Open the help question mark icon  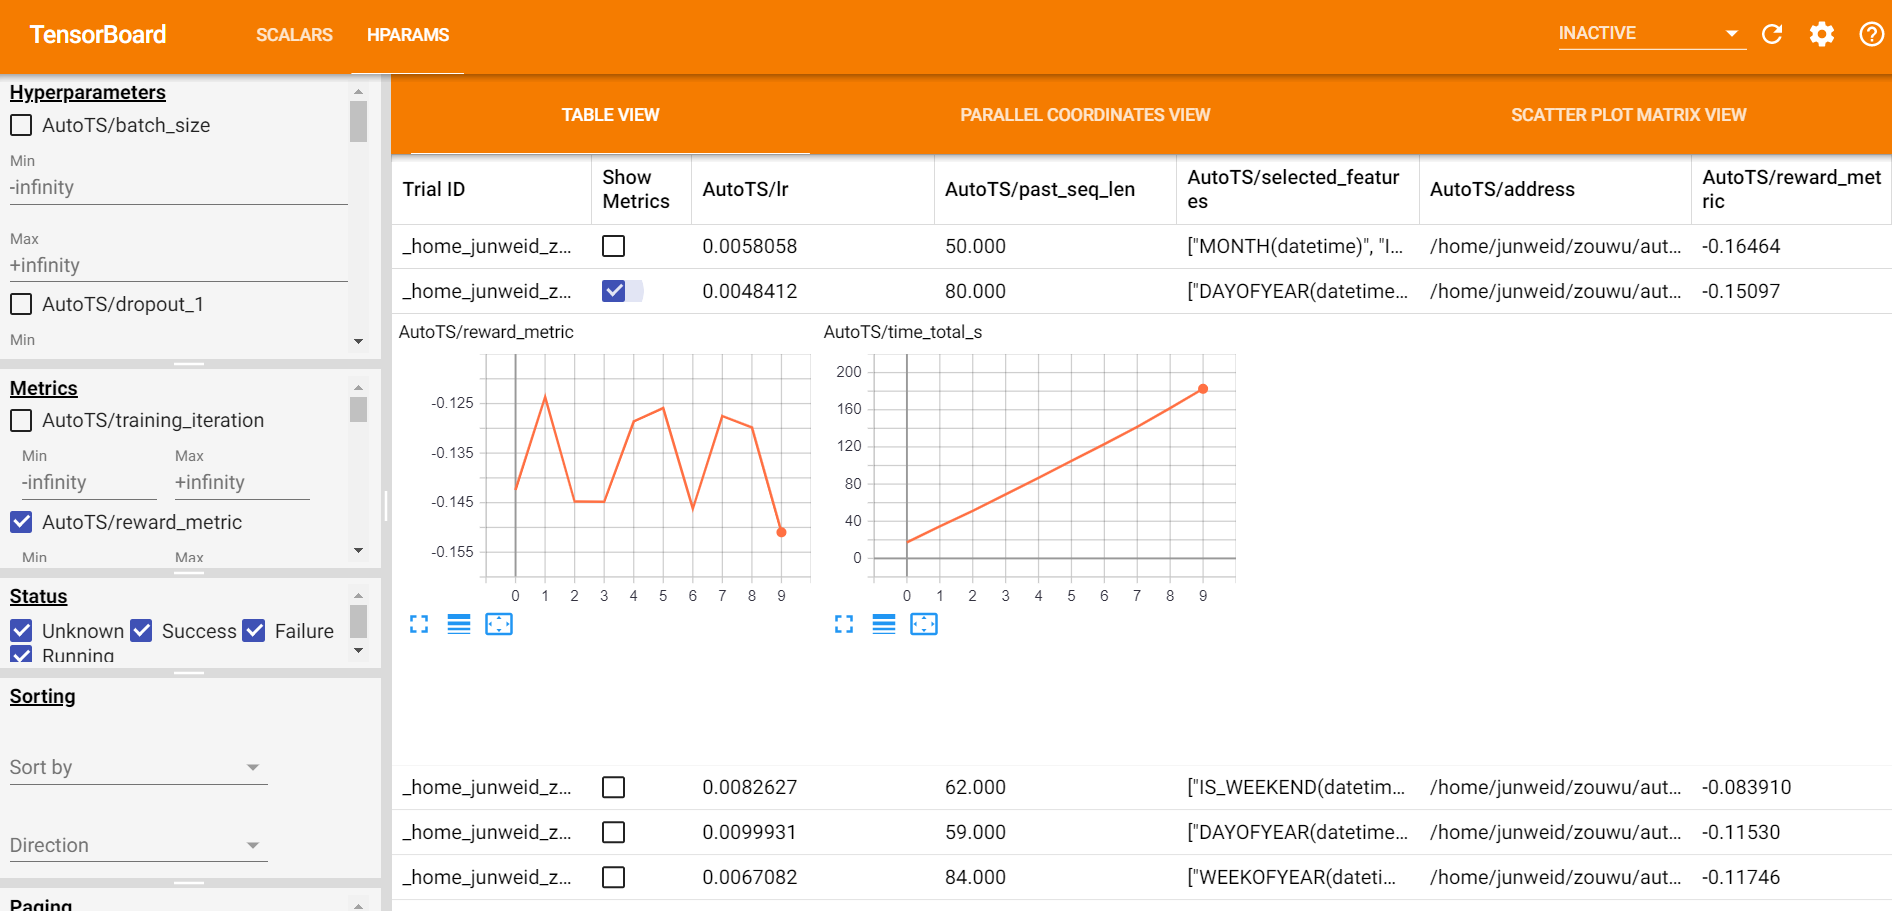click(x=1871, y=35)
